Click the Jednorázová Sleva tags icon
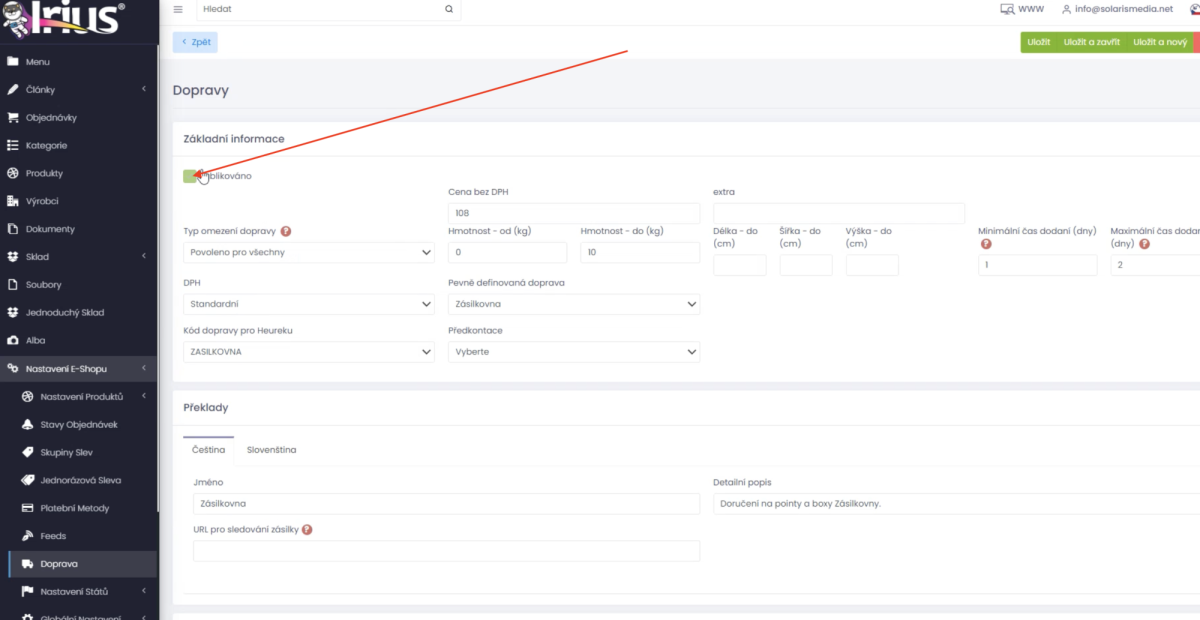The width and height of the screenshot is (1200, 620). [x=28, y=481]
